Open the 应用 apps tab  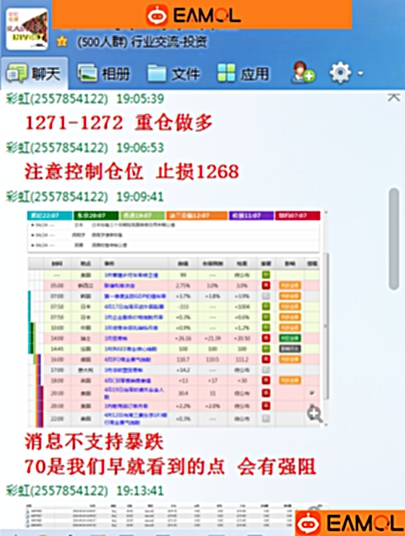[243, 73]
